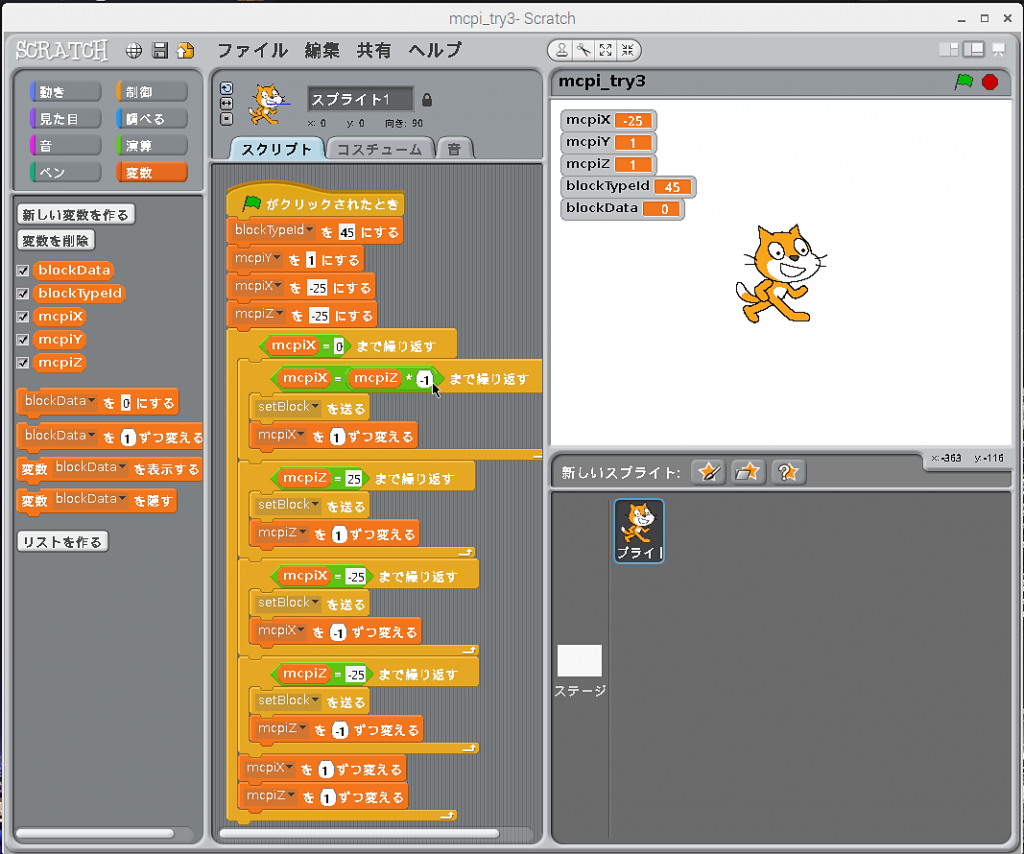Click the block palette horizontal scrollbar
1024x854 pixels.
coord(95,833)
